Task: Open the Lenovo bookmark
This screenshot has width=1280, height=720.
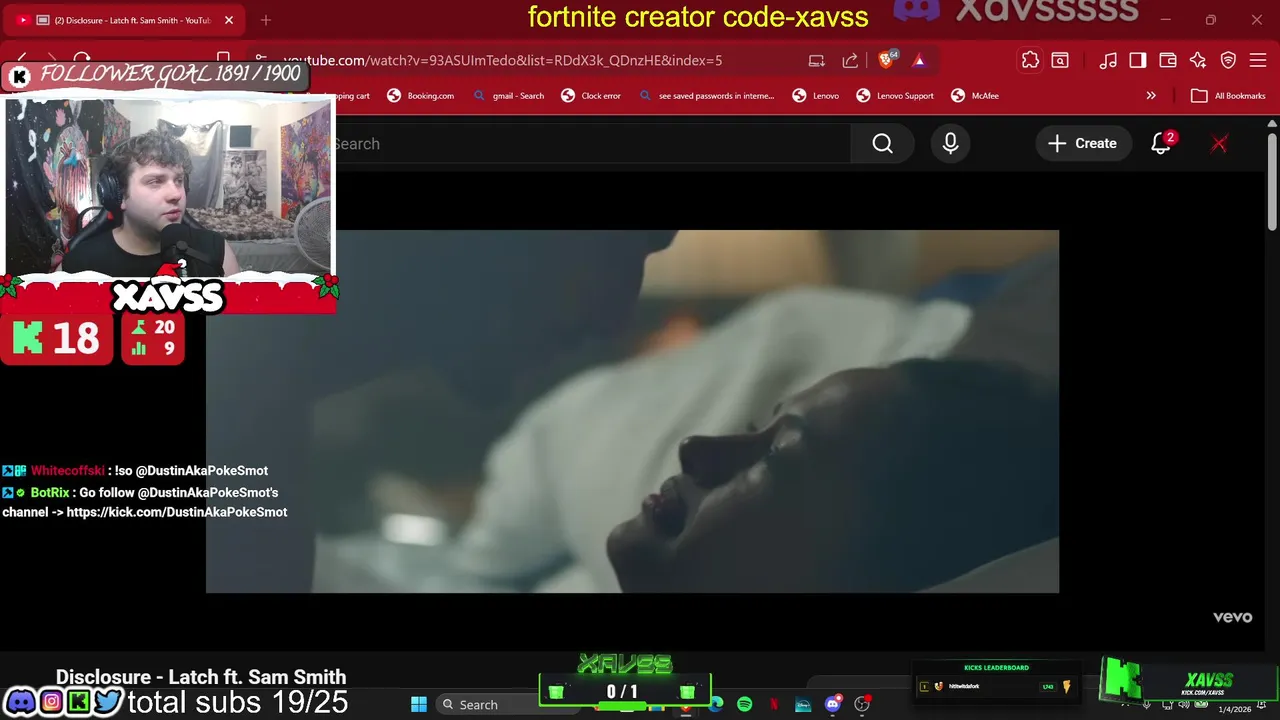Action: (x=815, y=96)
